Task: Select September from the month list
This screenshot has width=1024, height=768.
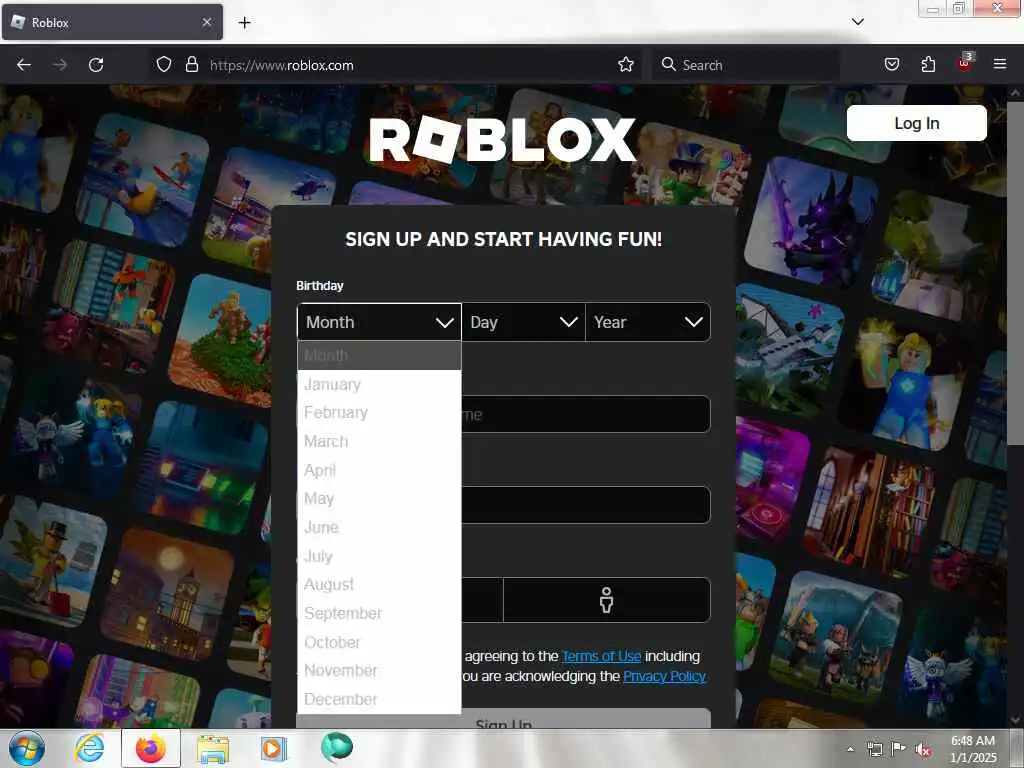Action: (379, 613)
